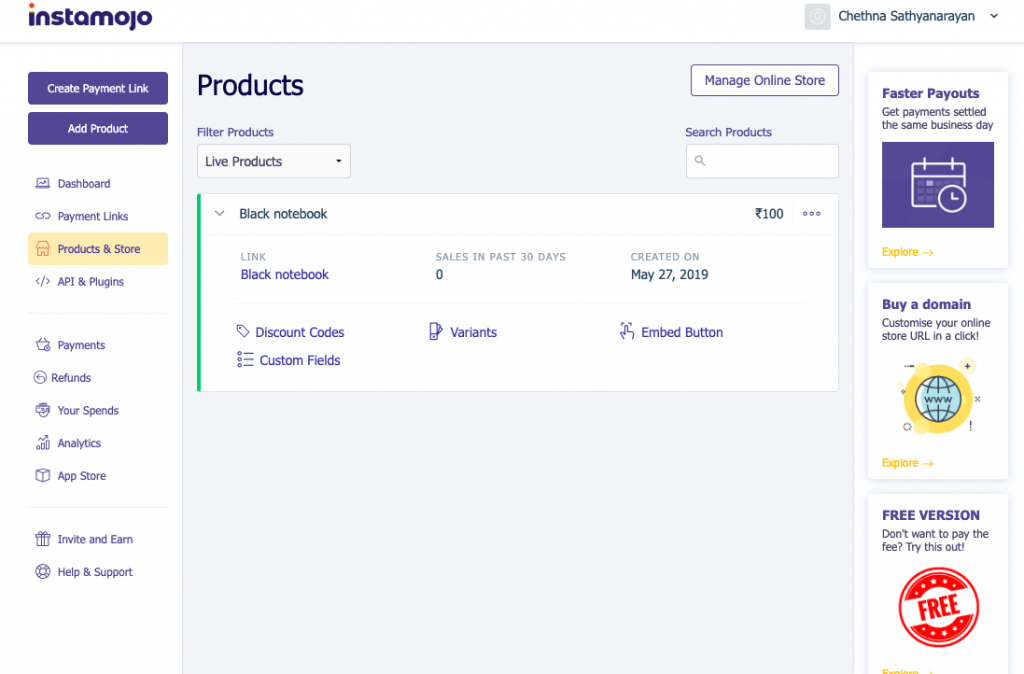Click the Payment Links chain icon
This screenshot has height=674, width=1024.
(x=42, y=216)
